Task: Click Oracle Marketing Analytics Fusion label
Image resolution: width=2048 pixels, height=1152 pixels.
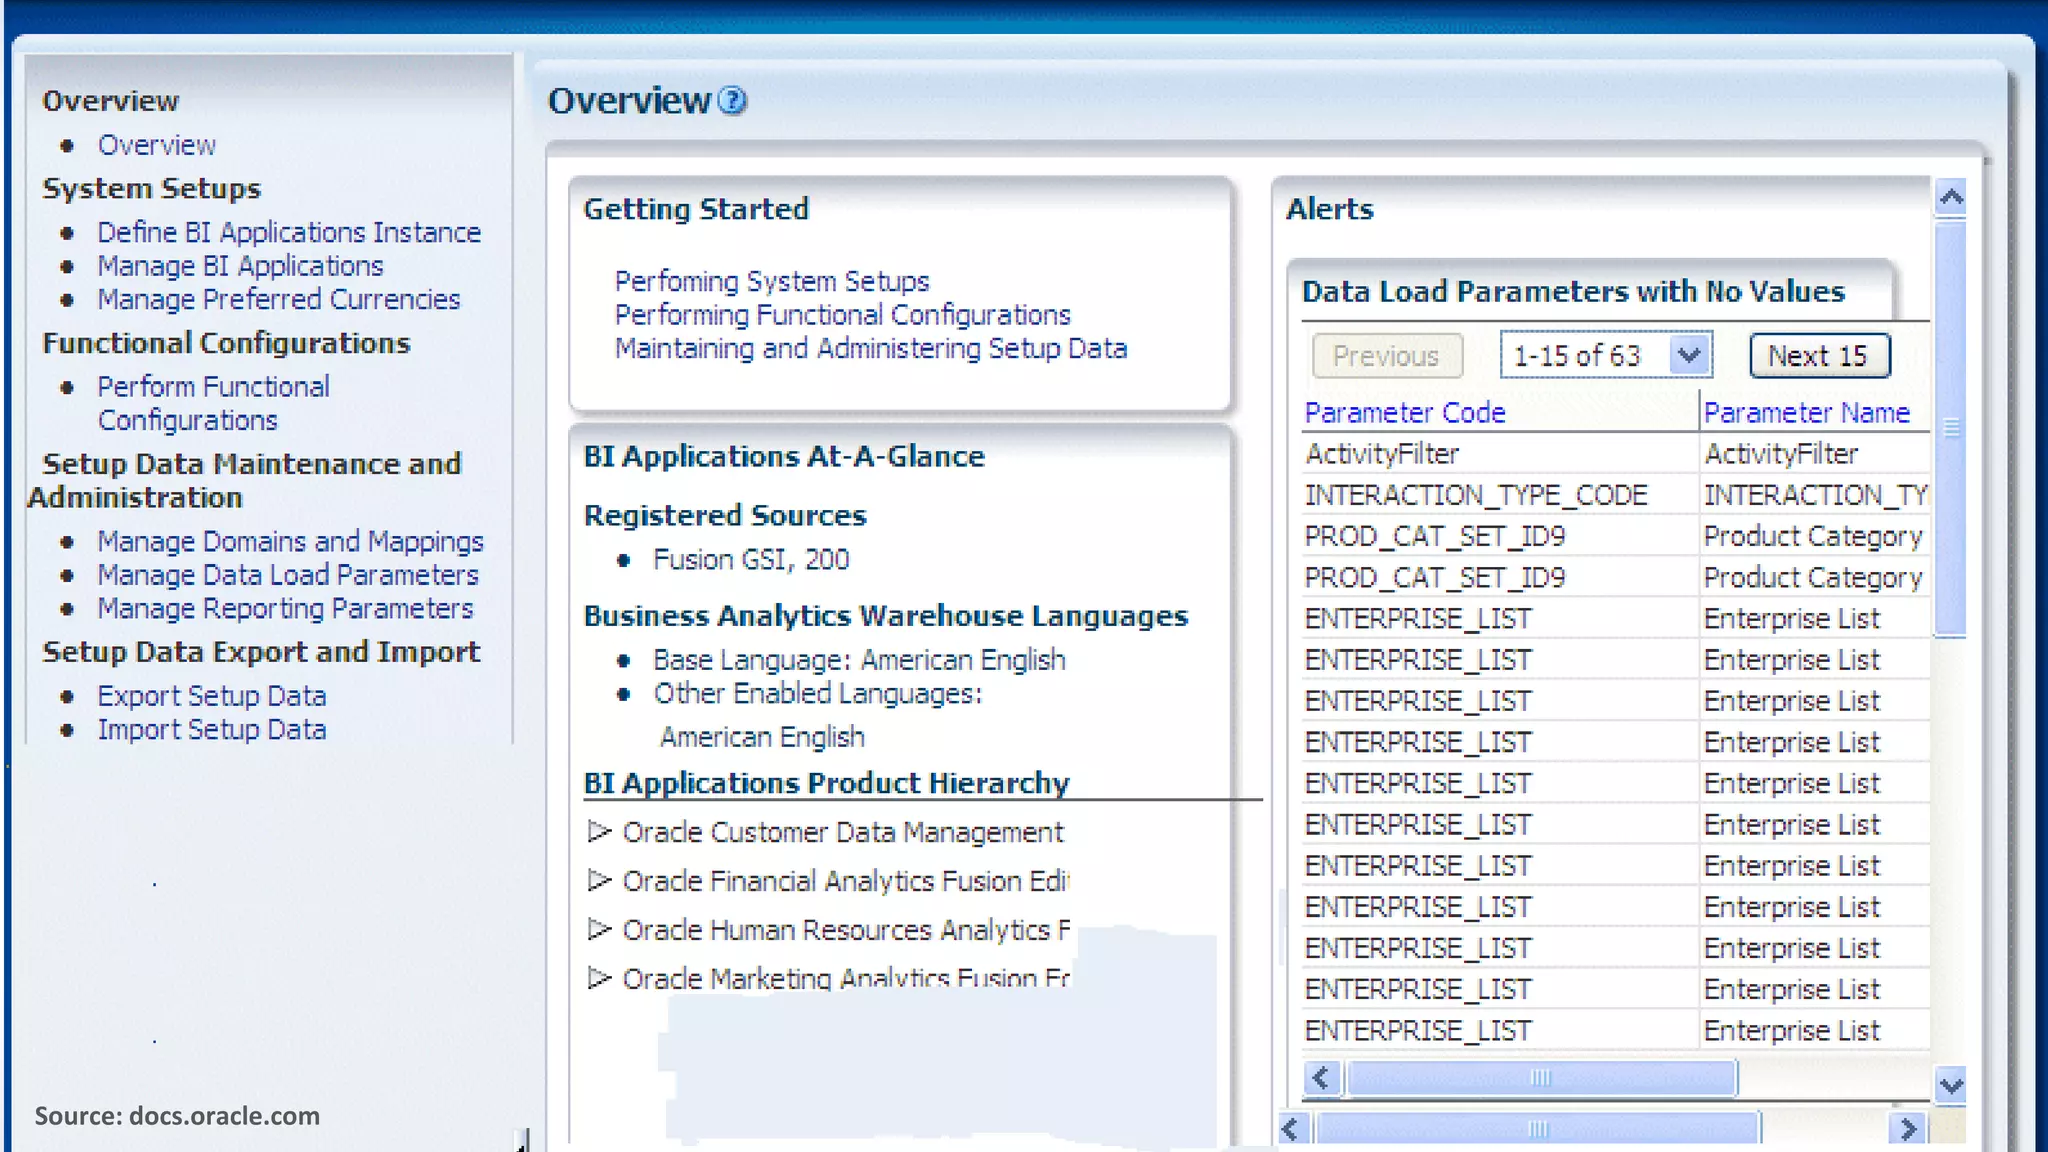Action: tap(846, 978)
